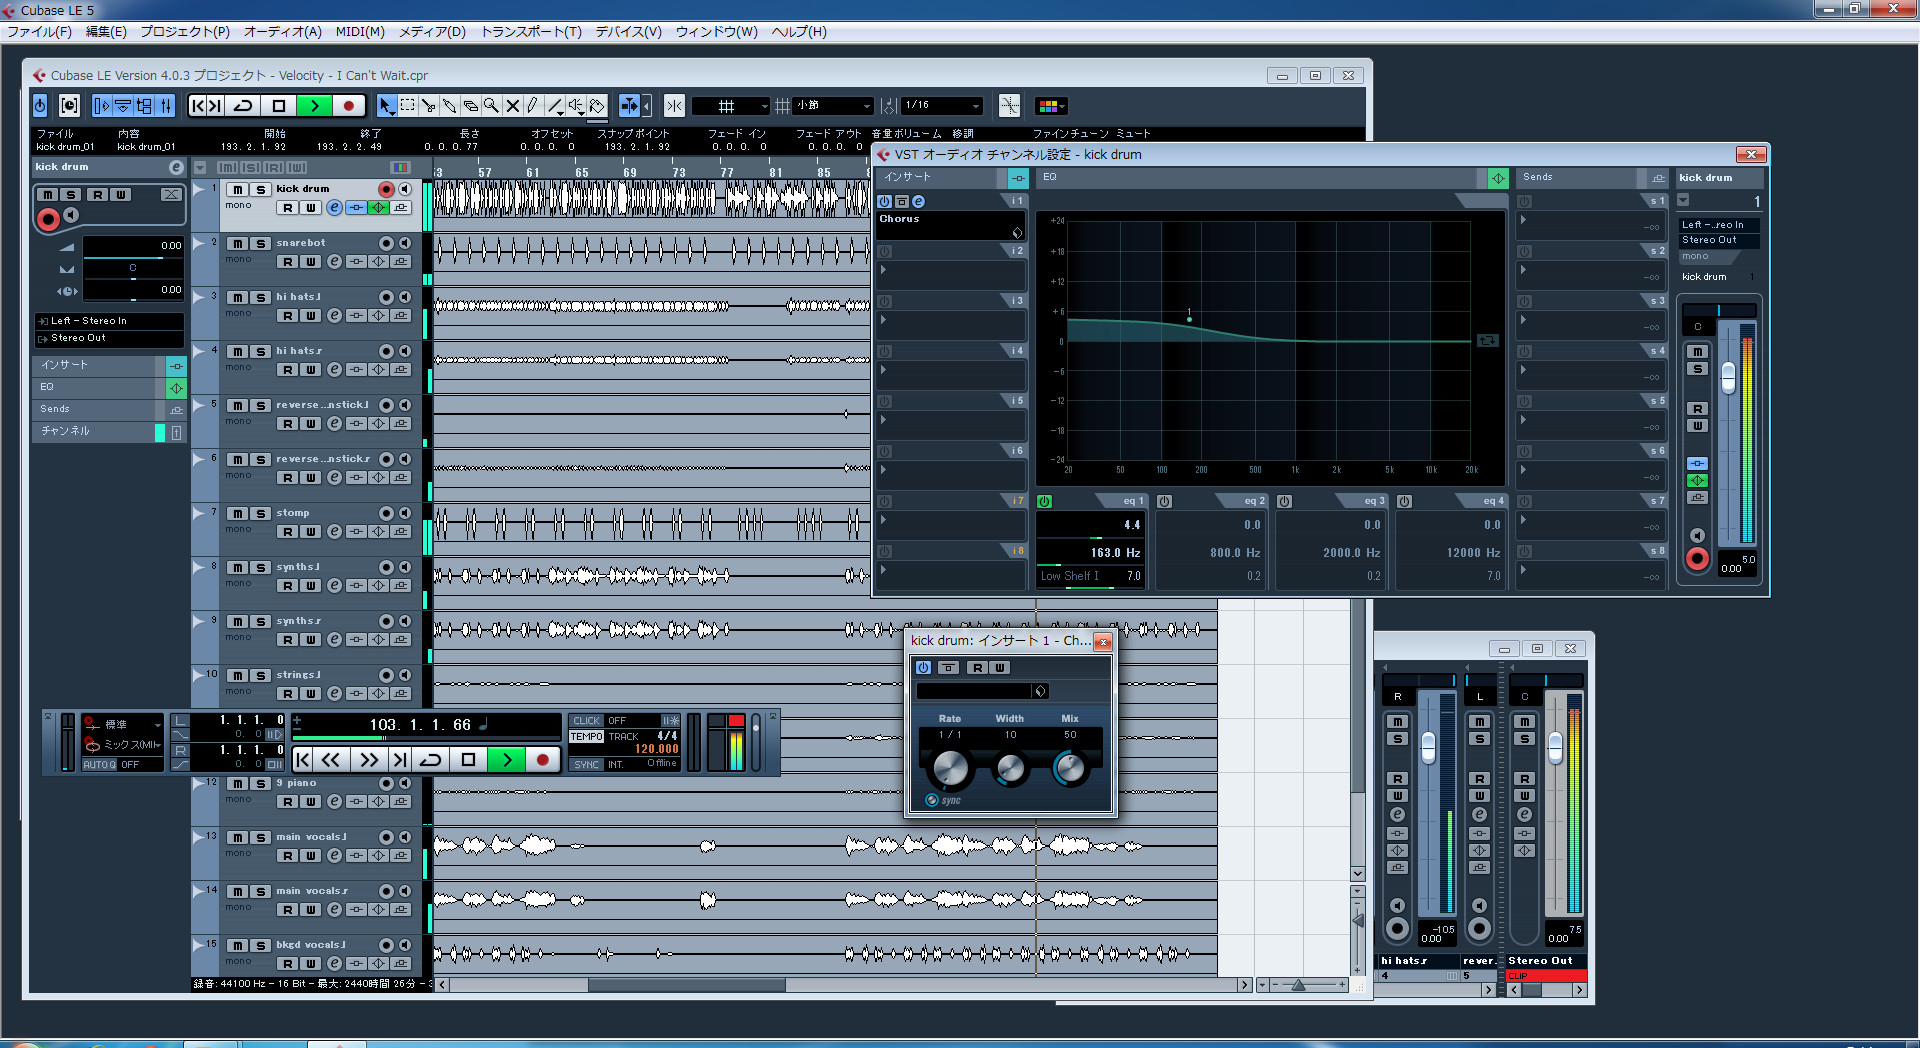The width and height of the screenshot is (1920, 1048).
Task: Click kick drum fader in channel settings
Action: click(x=1728, y=378)
